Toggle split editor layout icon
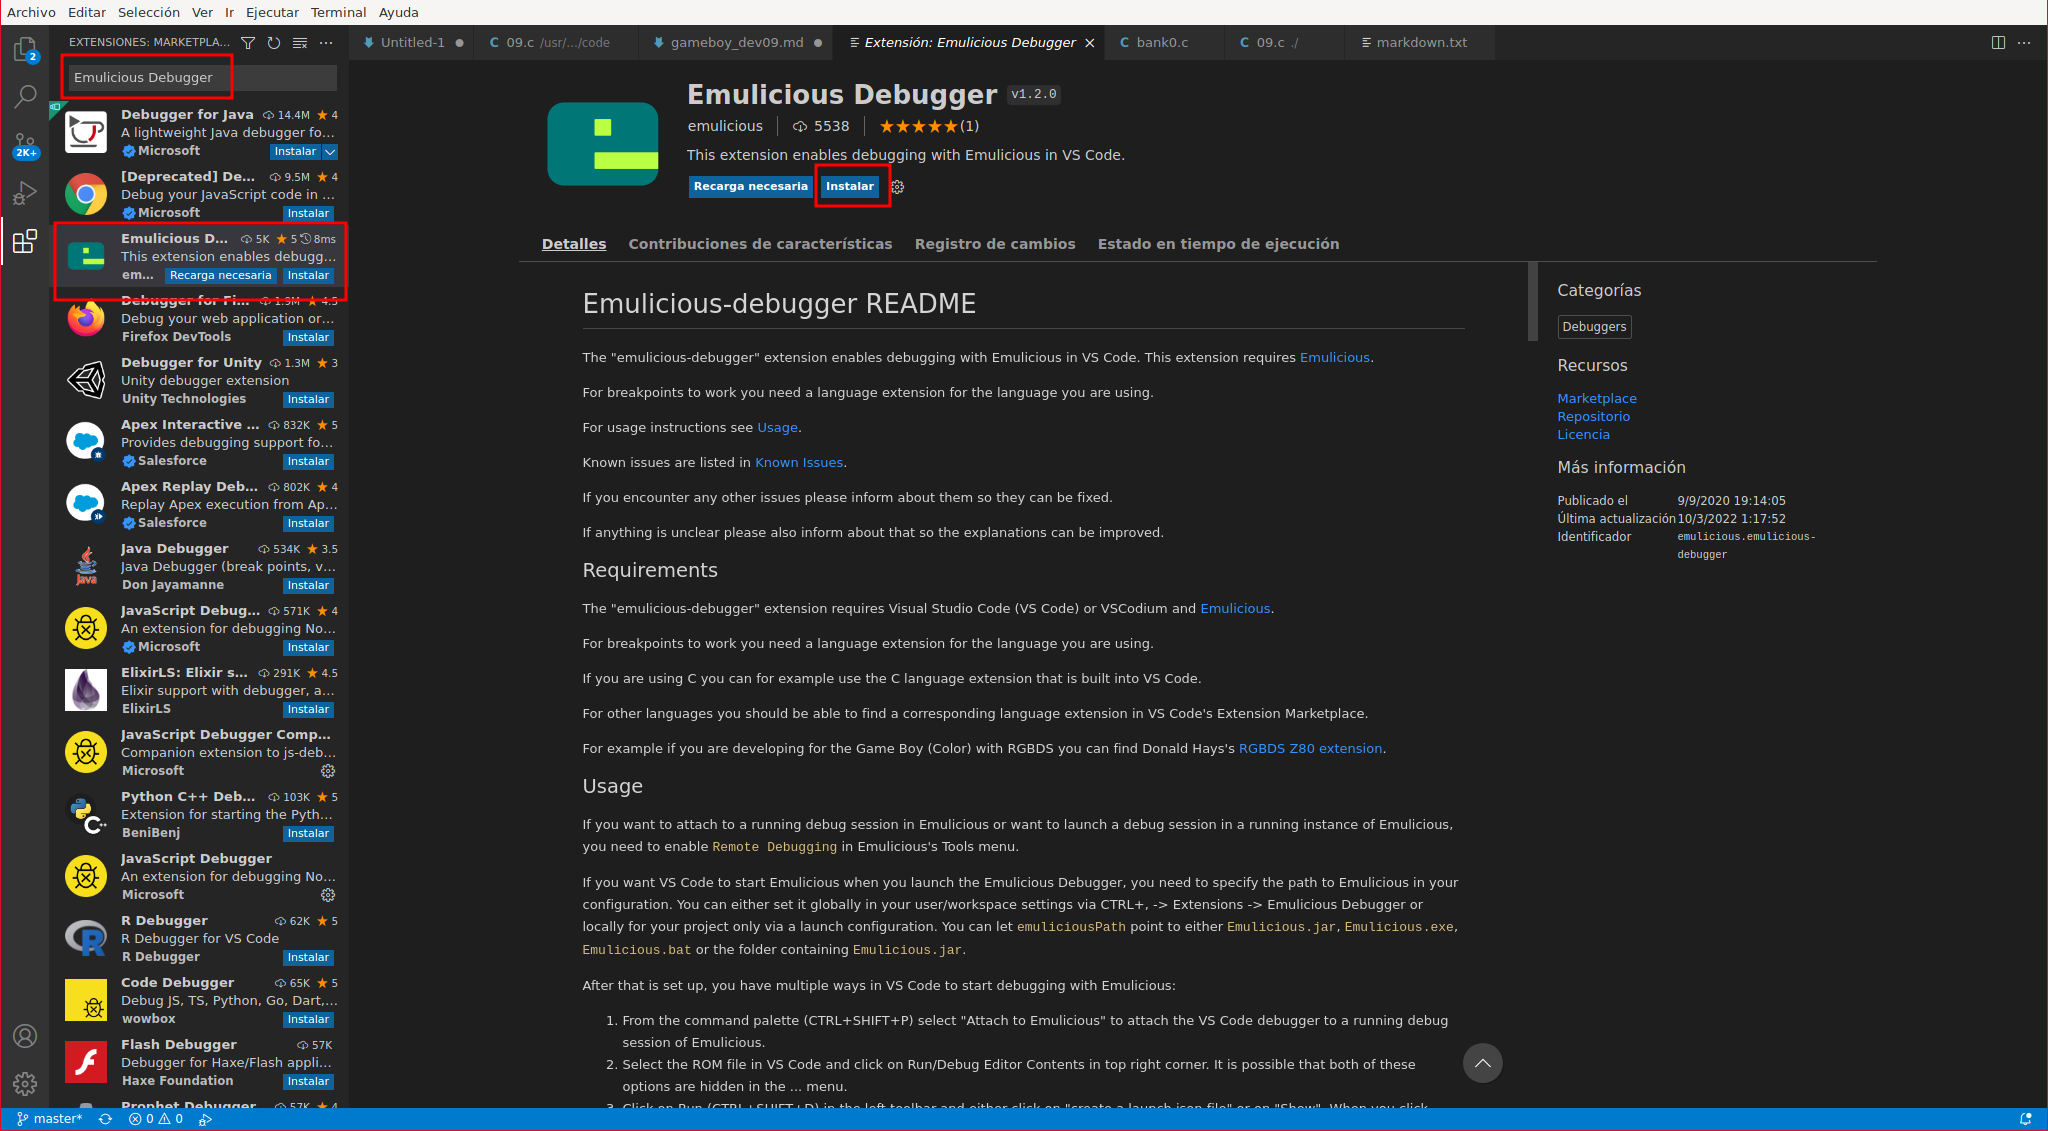This screenshot has height=1131, width=2048. [x=1998, y=43]
